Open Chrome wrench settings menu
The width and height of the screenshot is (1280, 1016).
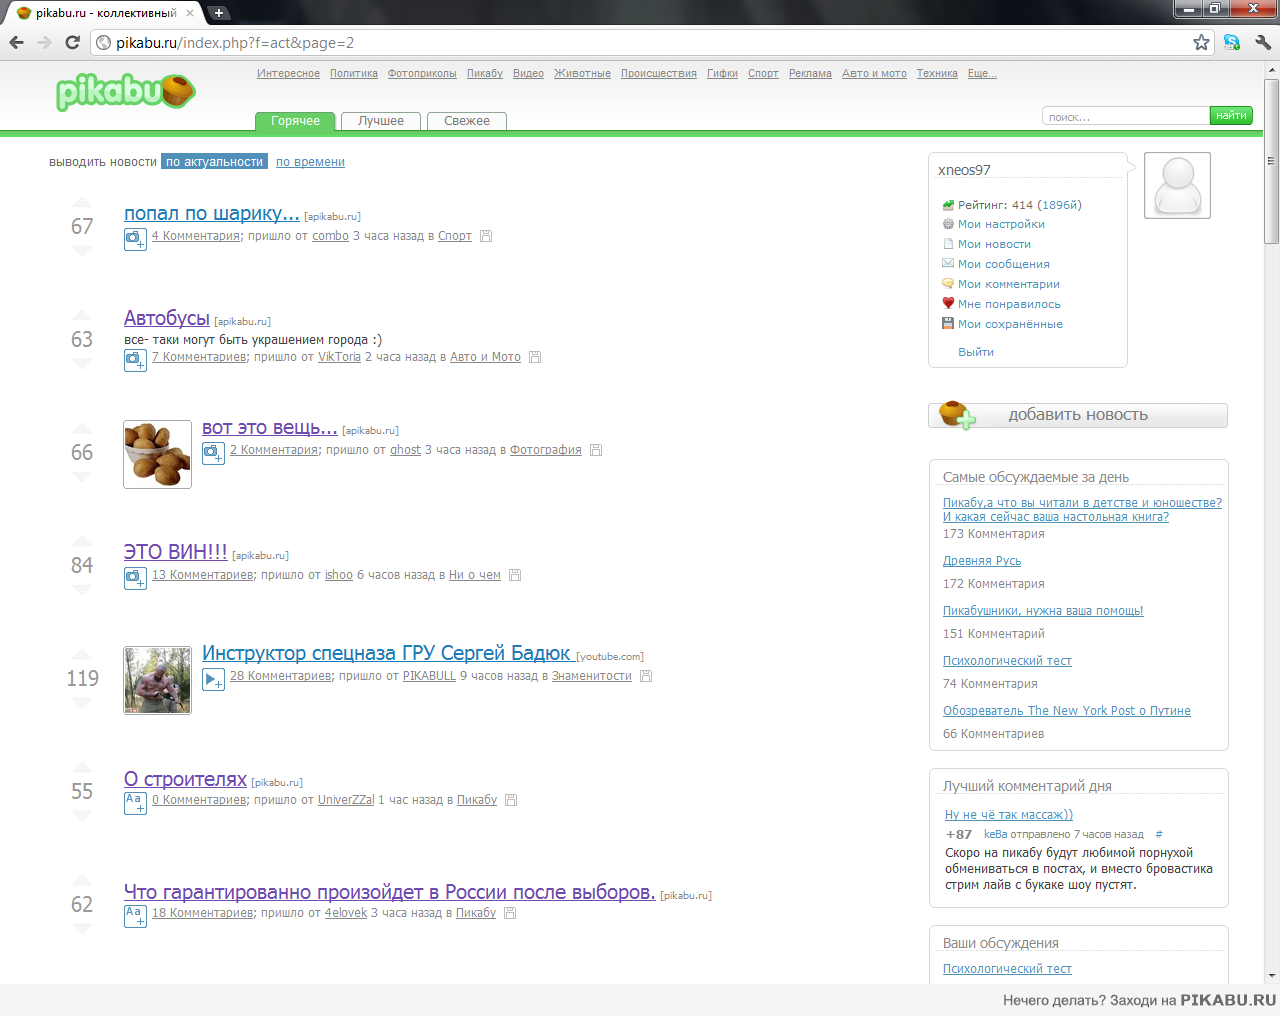click(1262, 42)
